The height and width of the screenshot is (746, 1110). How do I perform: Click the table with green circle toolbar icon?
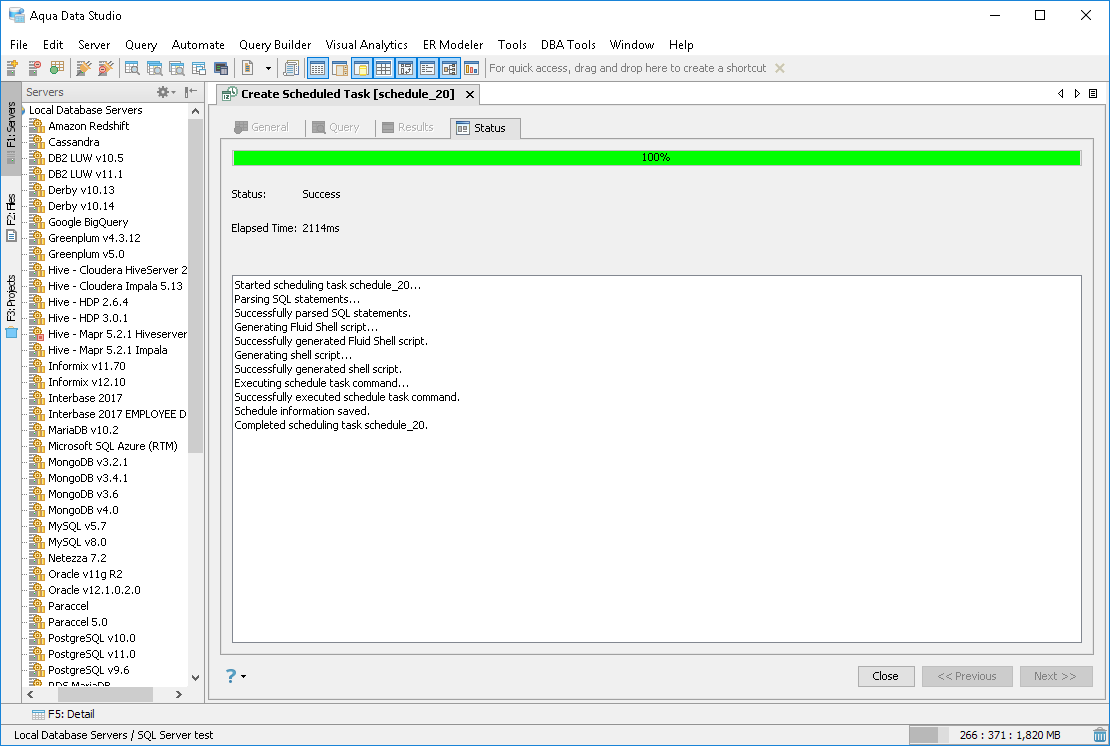click(57, 68)
